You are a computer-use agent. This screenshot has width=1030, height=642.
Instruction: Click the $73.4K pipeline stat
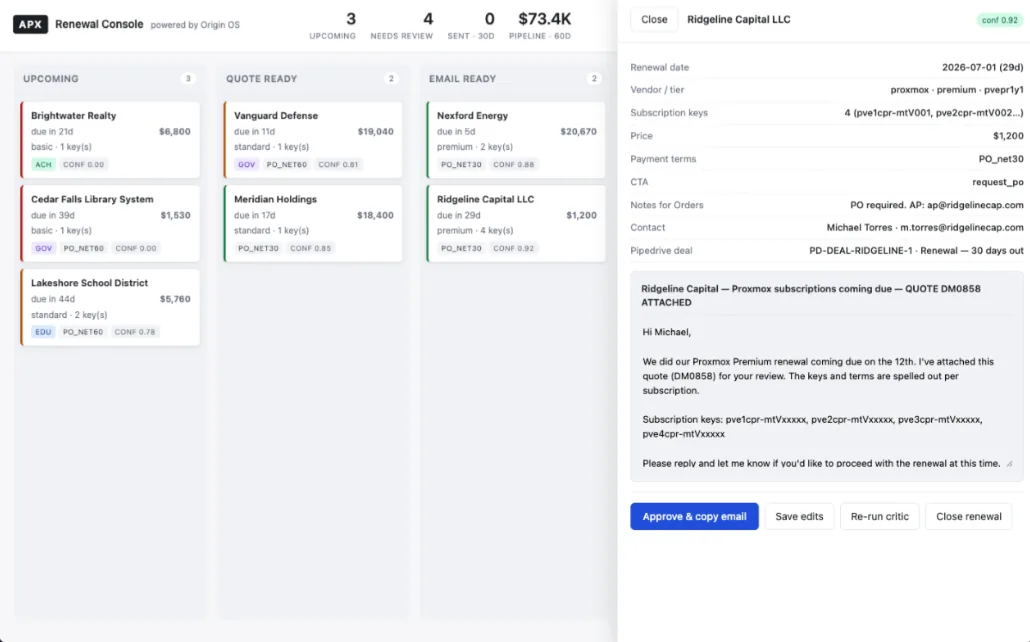point(540,26)
